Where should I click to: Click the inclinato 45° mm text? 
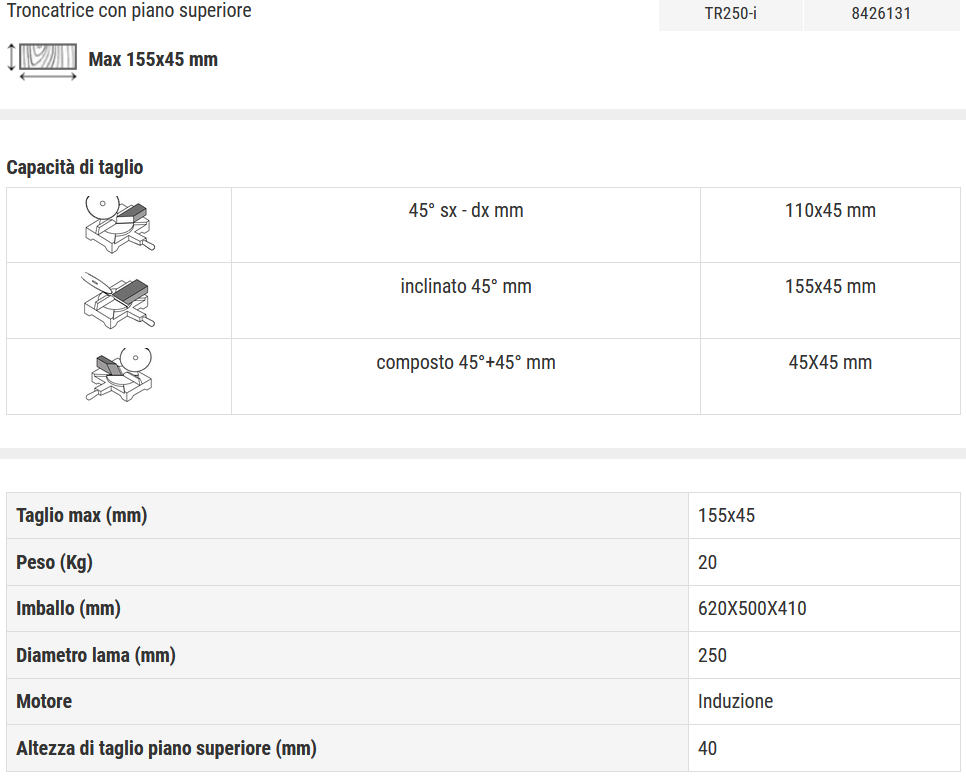tap(466, 287)
